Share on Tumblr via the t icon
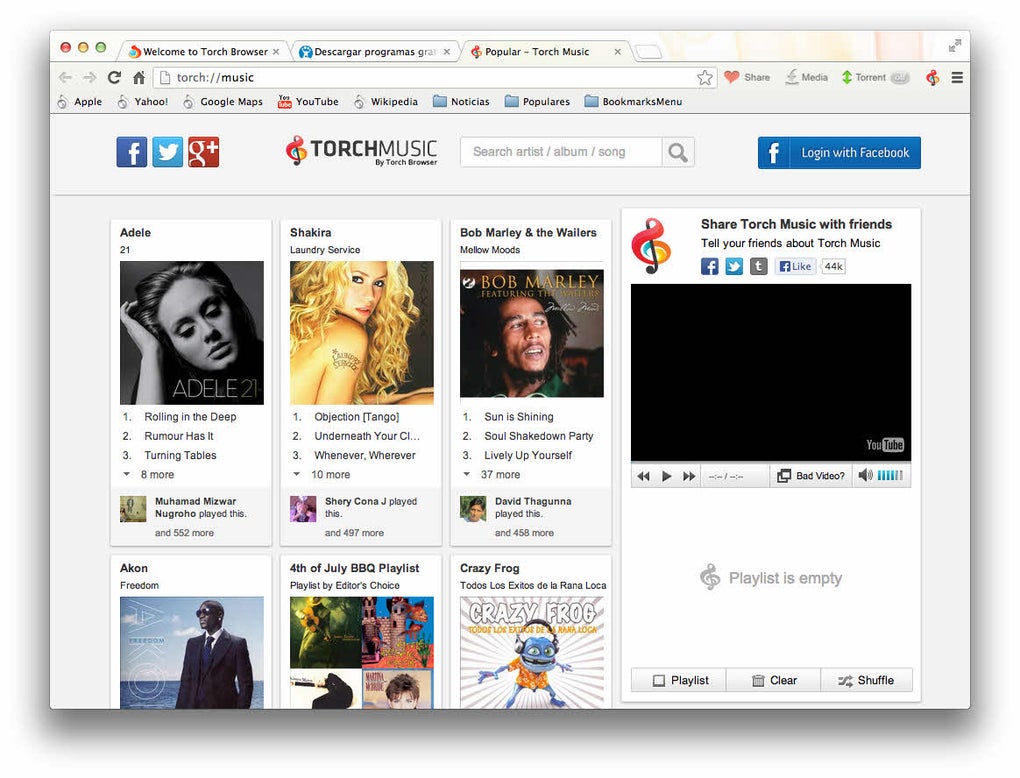The image size is (1020, 778). pyautogui.click(x=758, y=266)
